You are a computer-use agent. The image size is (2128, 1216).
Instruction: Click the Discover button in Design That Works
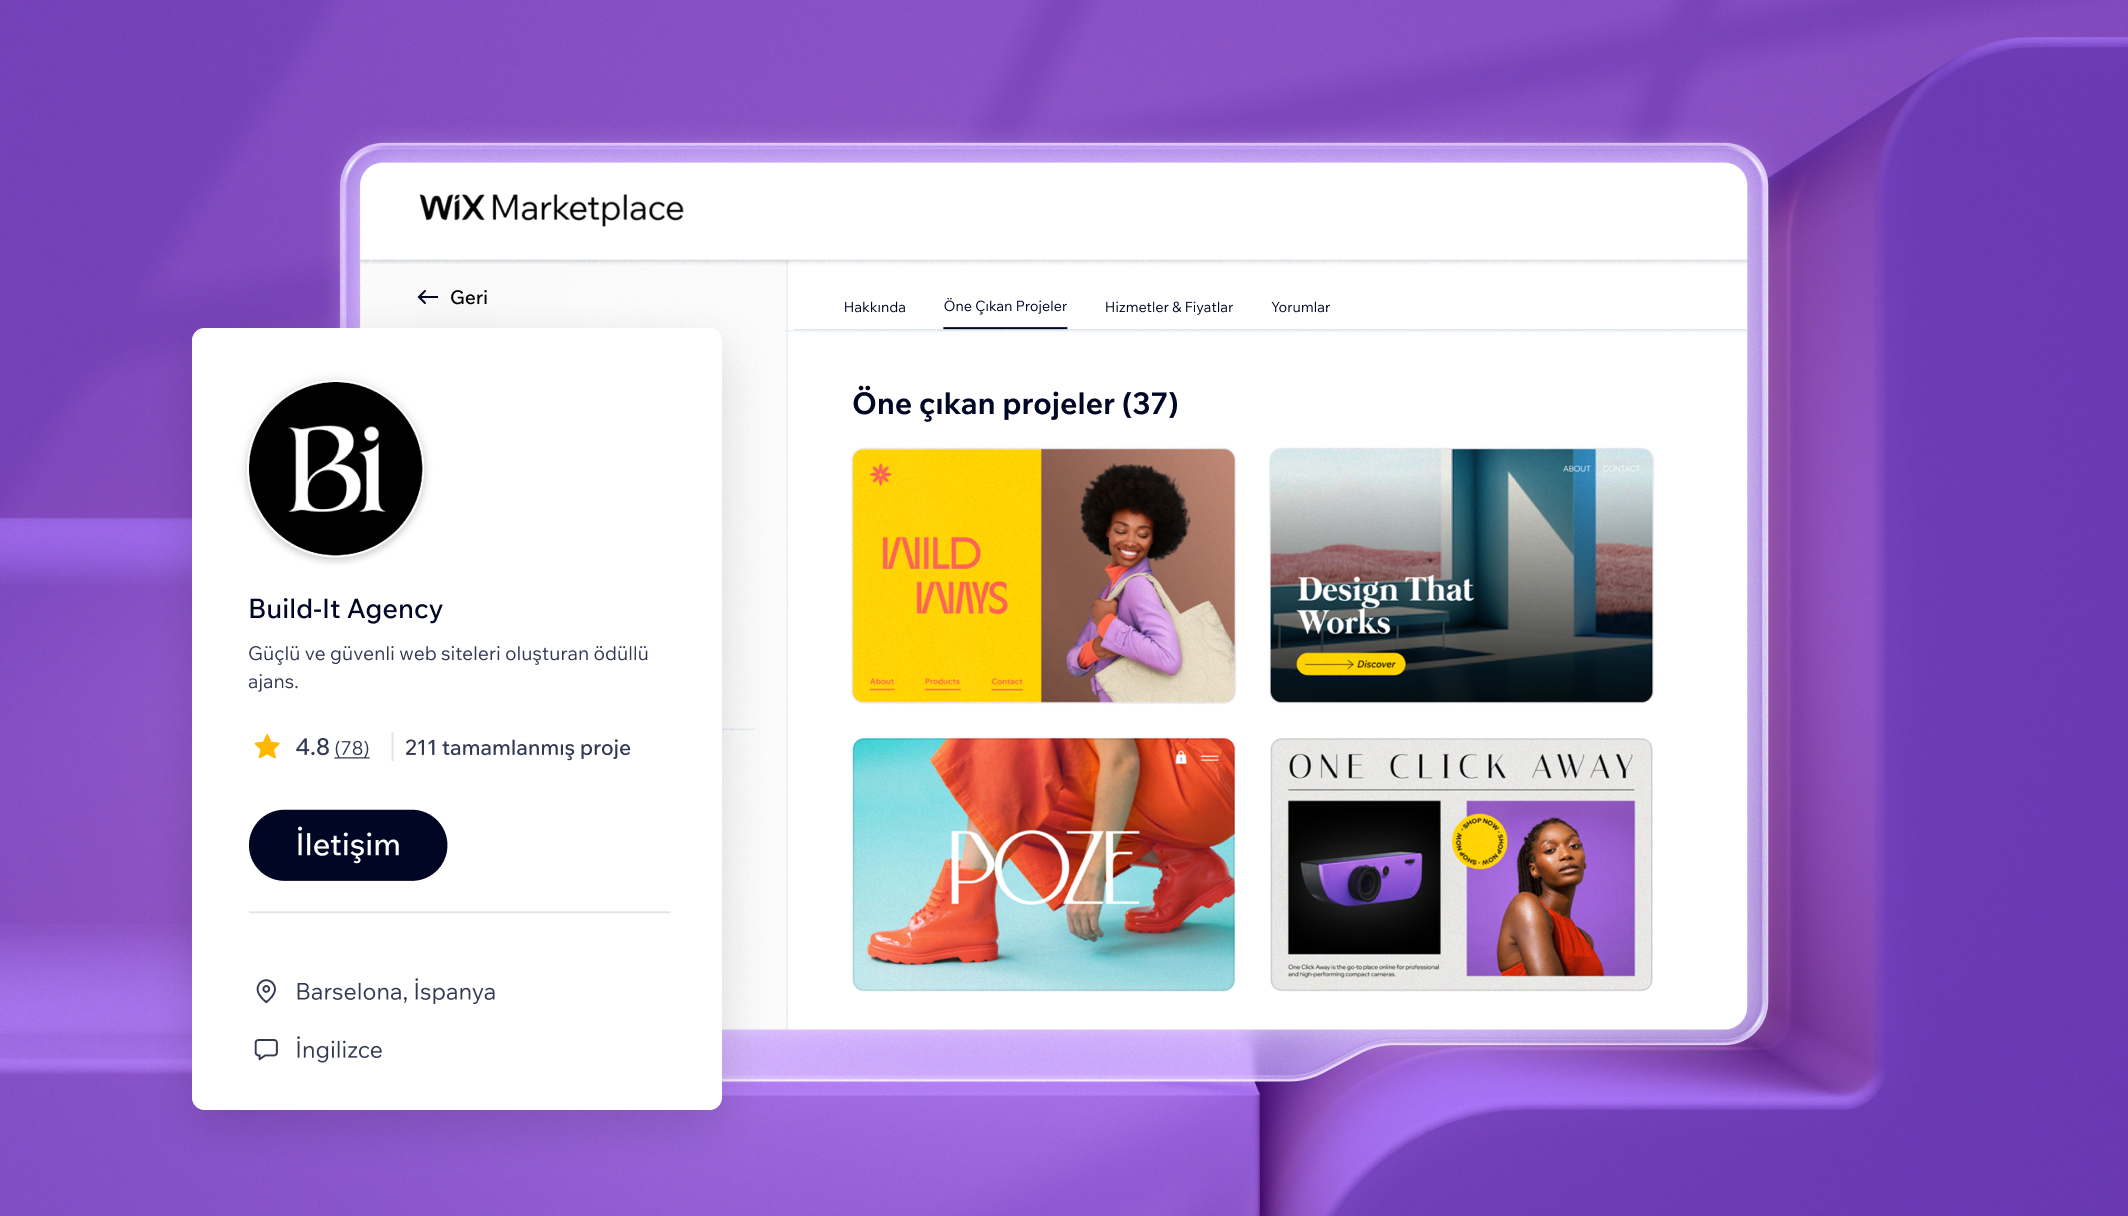coord(1351,664)
